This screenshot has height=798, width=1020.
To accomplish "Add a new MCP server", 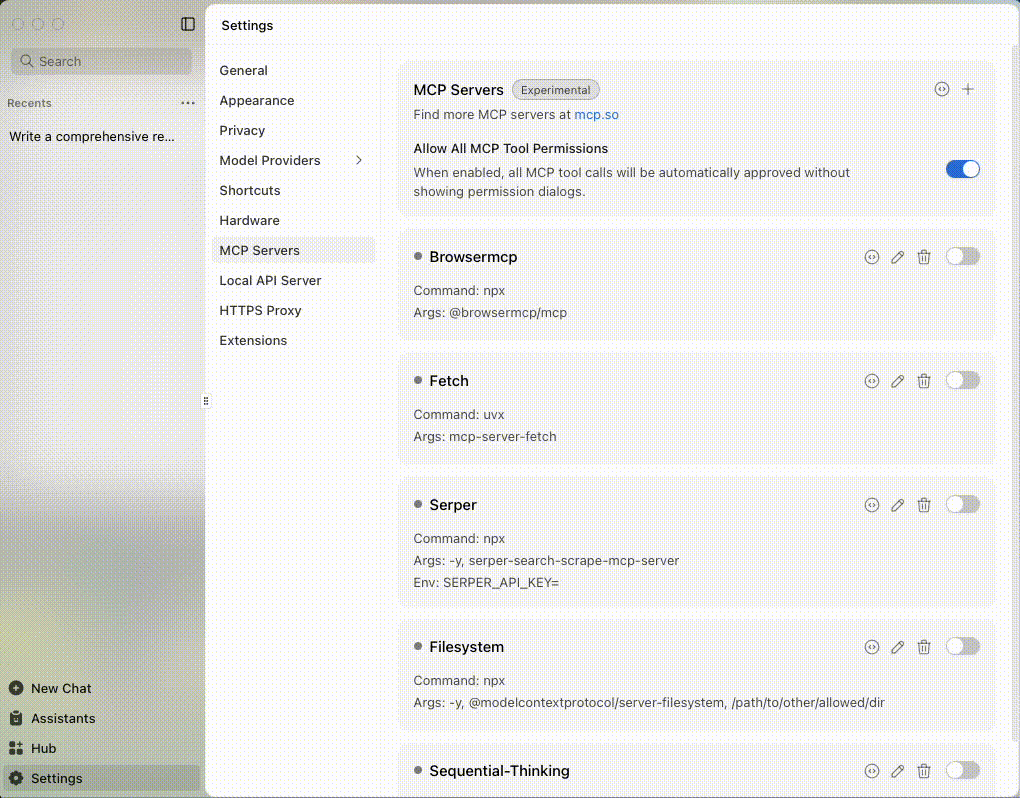I will pos(967,89).
